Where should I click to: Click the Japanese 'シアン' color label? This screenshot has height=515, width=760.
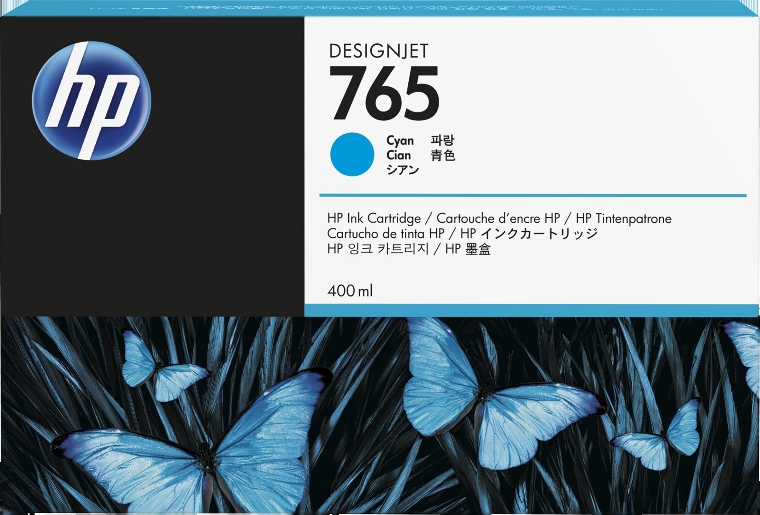tap(403, 171)
